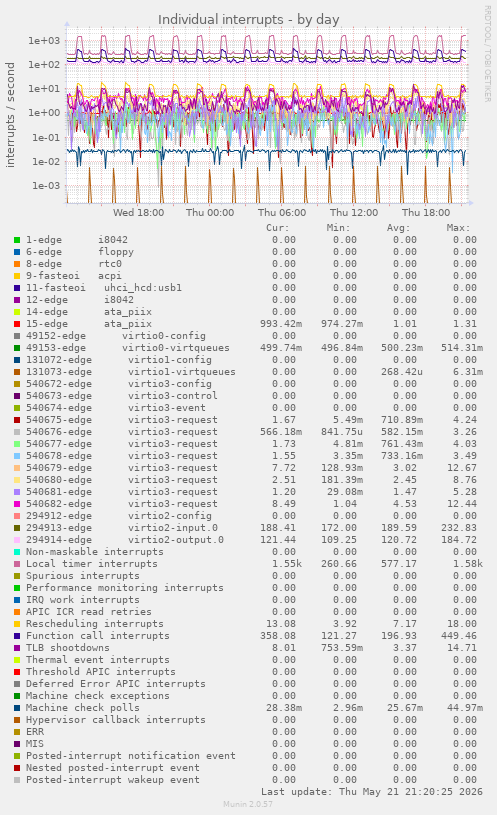Click the red swatch beside 15-edge ata_piix
The width and height of the screenshot is (497, 815).
coord(17,324)
